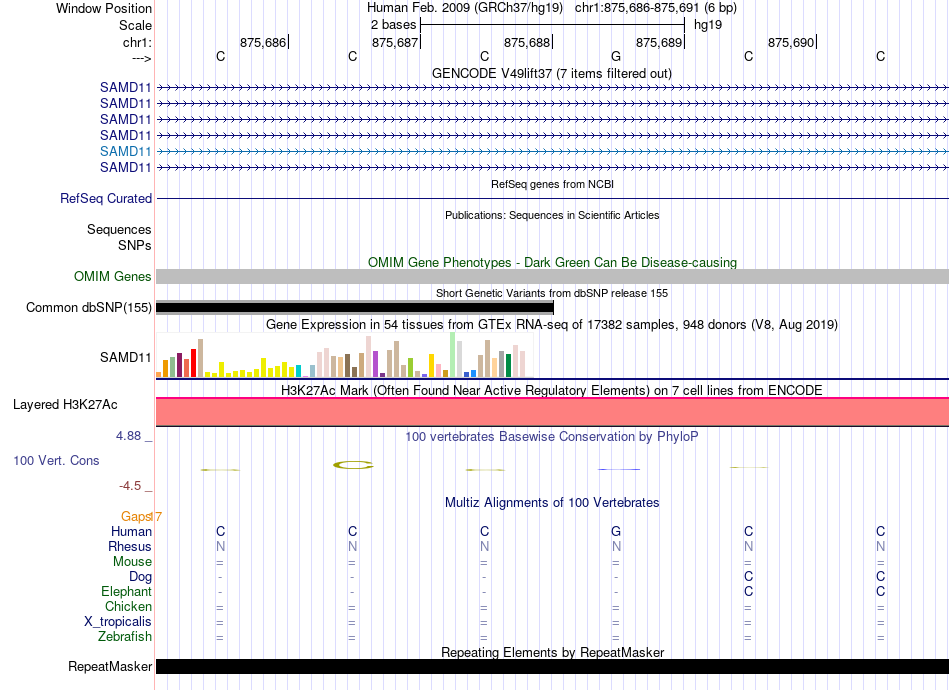This screenshot has height=690, width=950.
Task: Click the G base in the Human alignment row
Action: click(616, 531)
